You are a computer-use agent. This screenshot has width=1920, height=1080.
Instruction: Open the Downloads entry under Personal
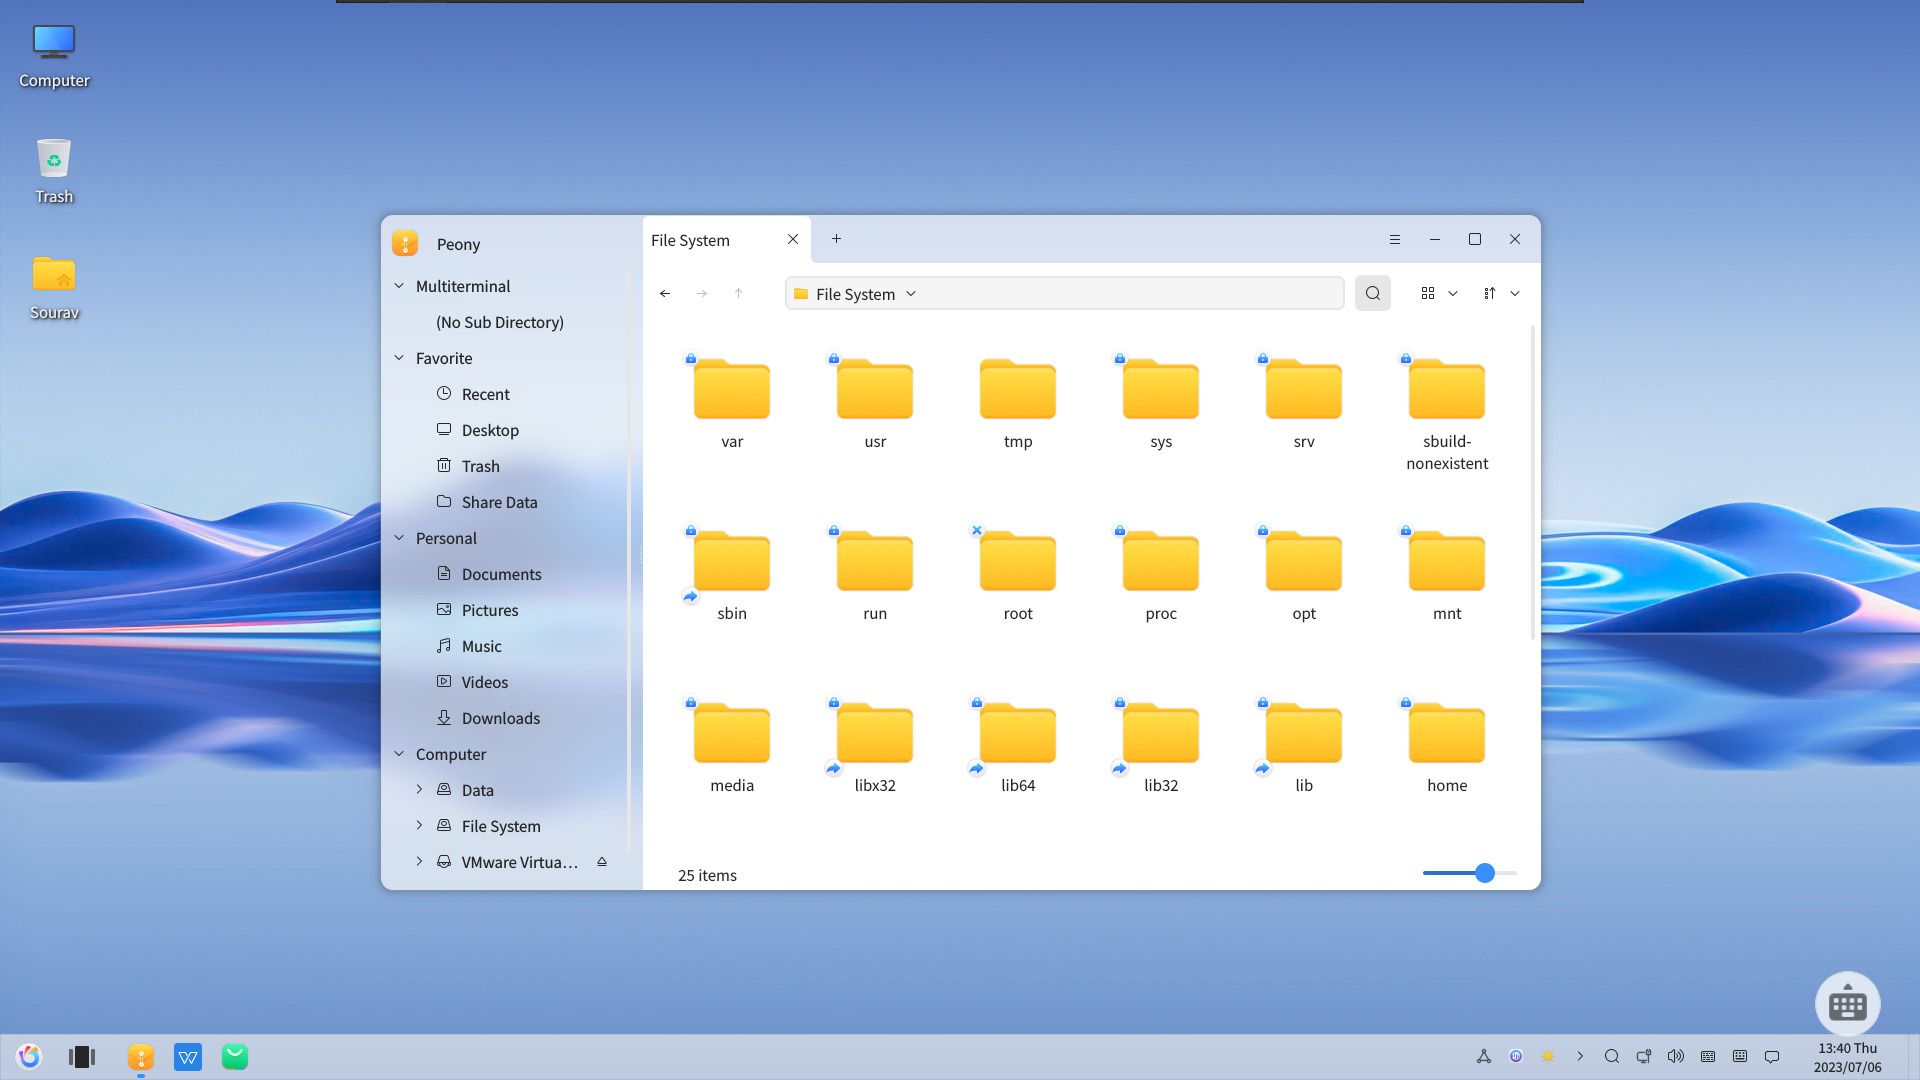click(500, 718)
